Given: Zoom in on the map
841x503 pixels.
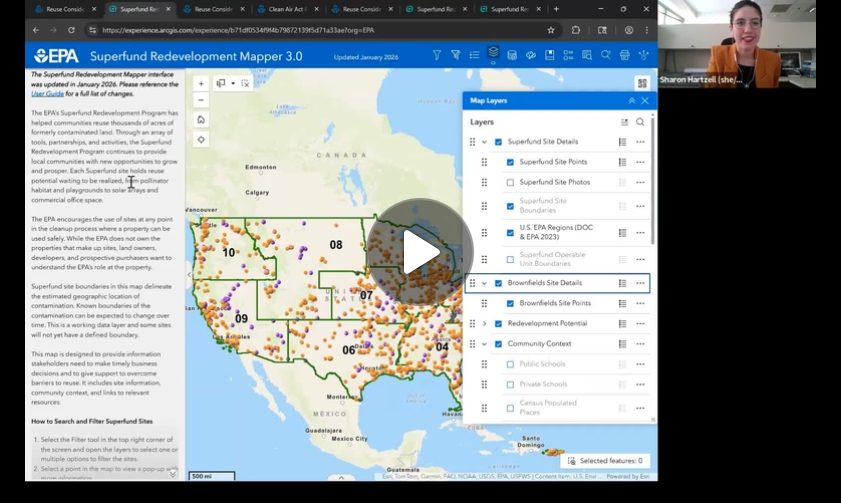Looking at the screenshot, I should [x=201, y=84].
